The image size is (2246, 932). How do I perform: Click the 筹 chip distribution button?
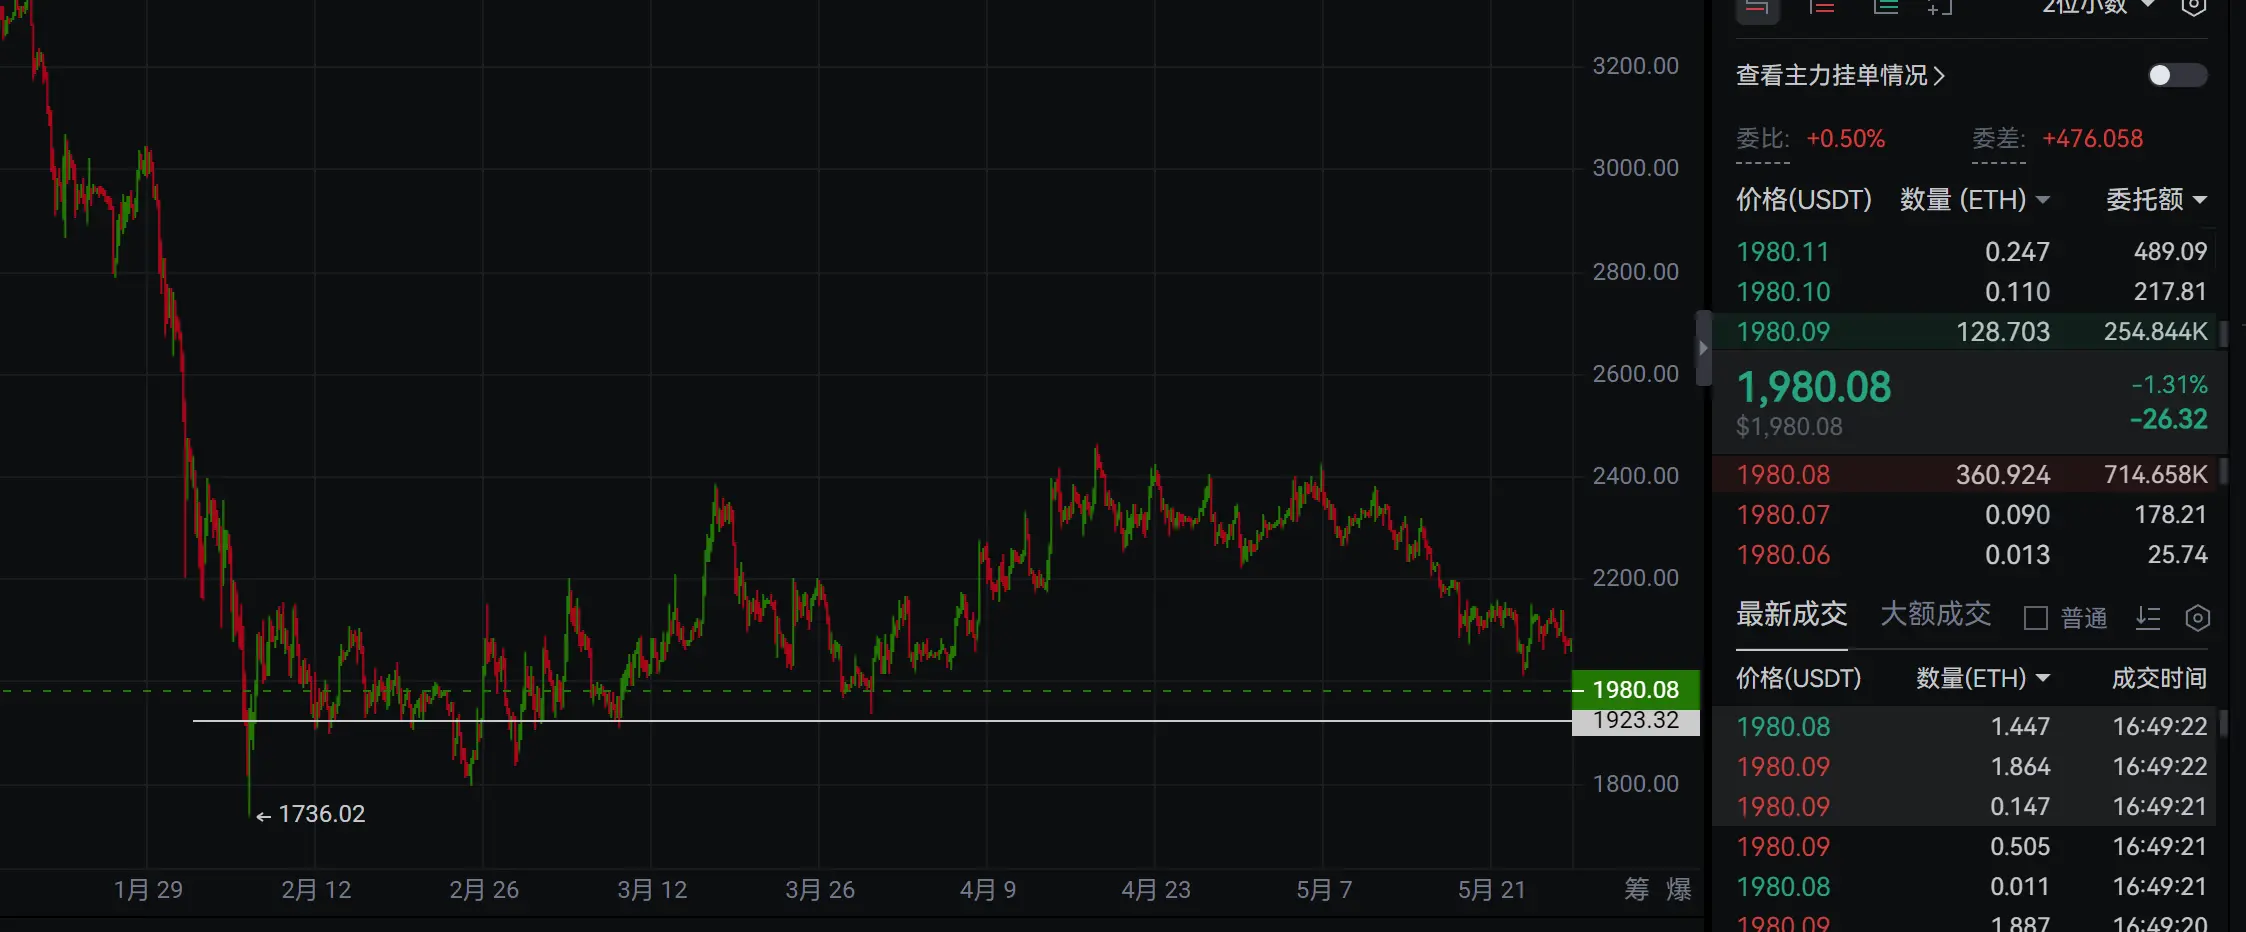pos(1637,889)
